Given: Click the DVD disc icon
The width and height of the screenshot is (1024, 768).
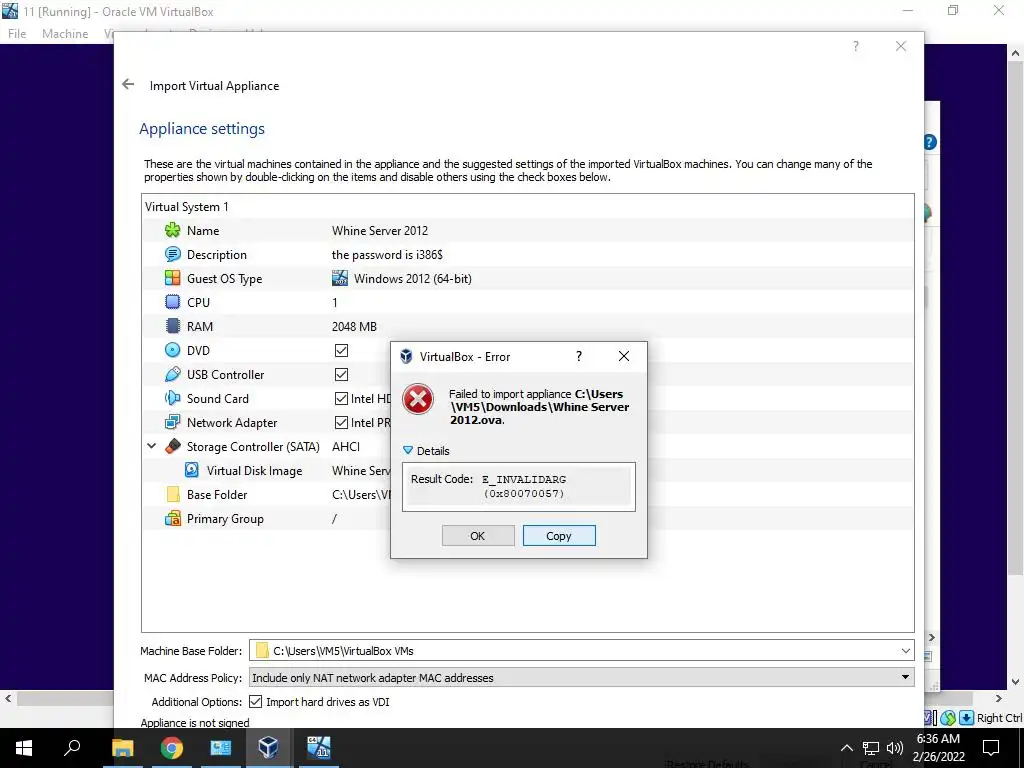Looking at the screenshot, I should (x=172, y=351).
